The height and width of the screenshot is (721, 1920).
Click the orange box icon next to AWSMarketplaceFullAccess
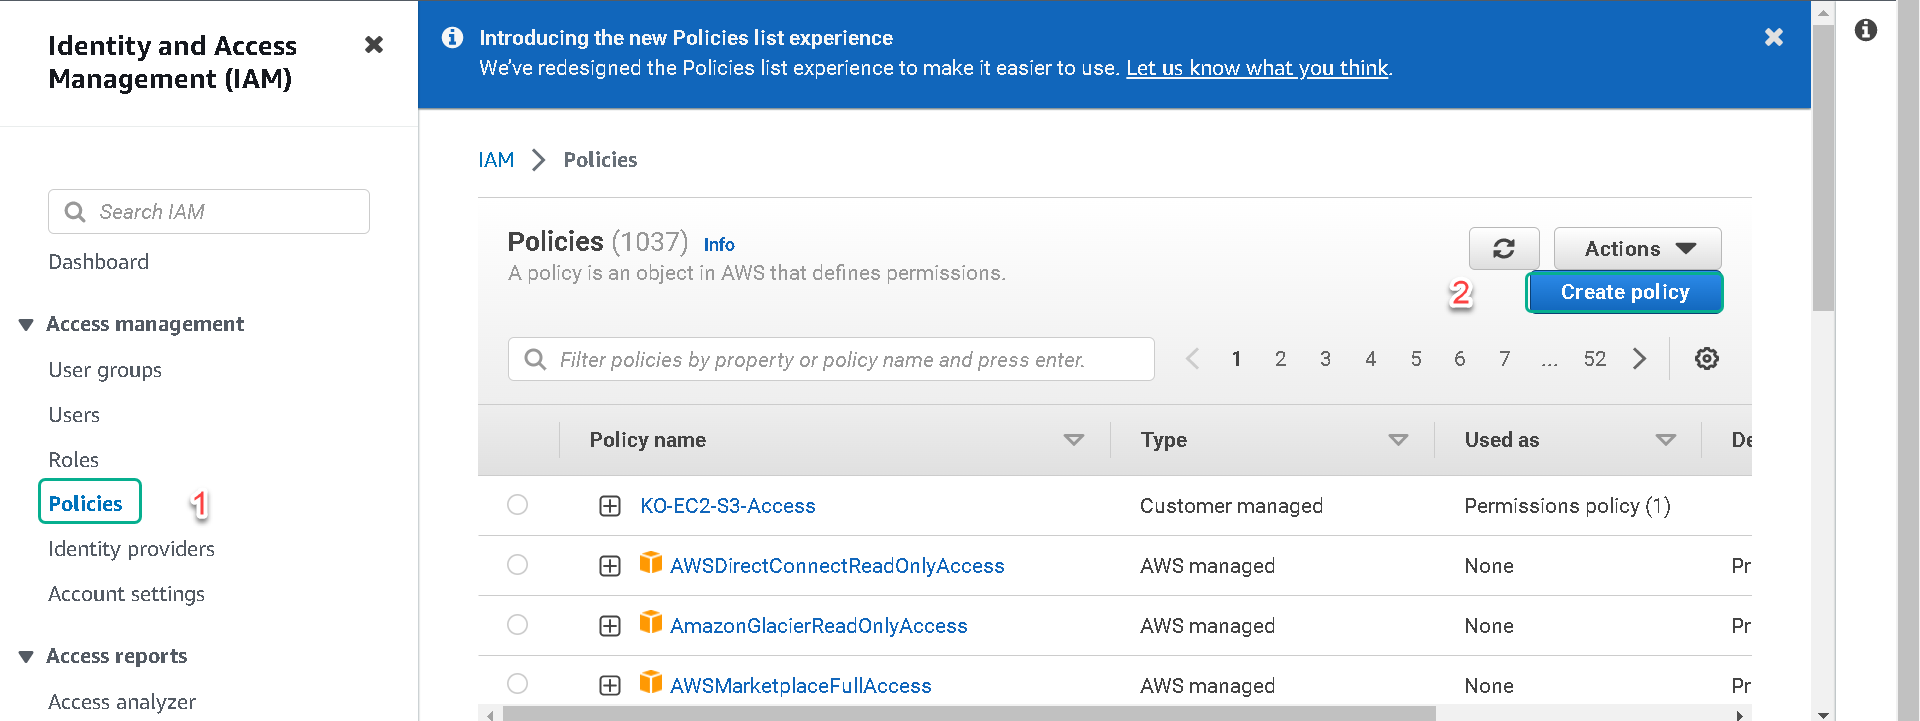point(651,683)
